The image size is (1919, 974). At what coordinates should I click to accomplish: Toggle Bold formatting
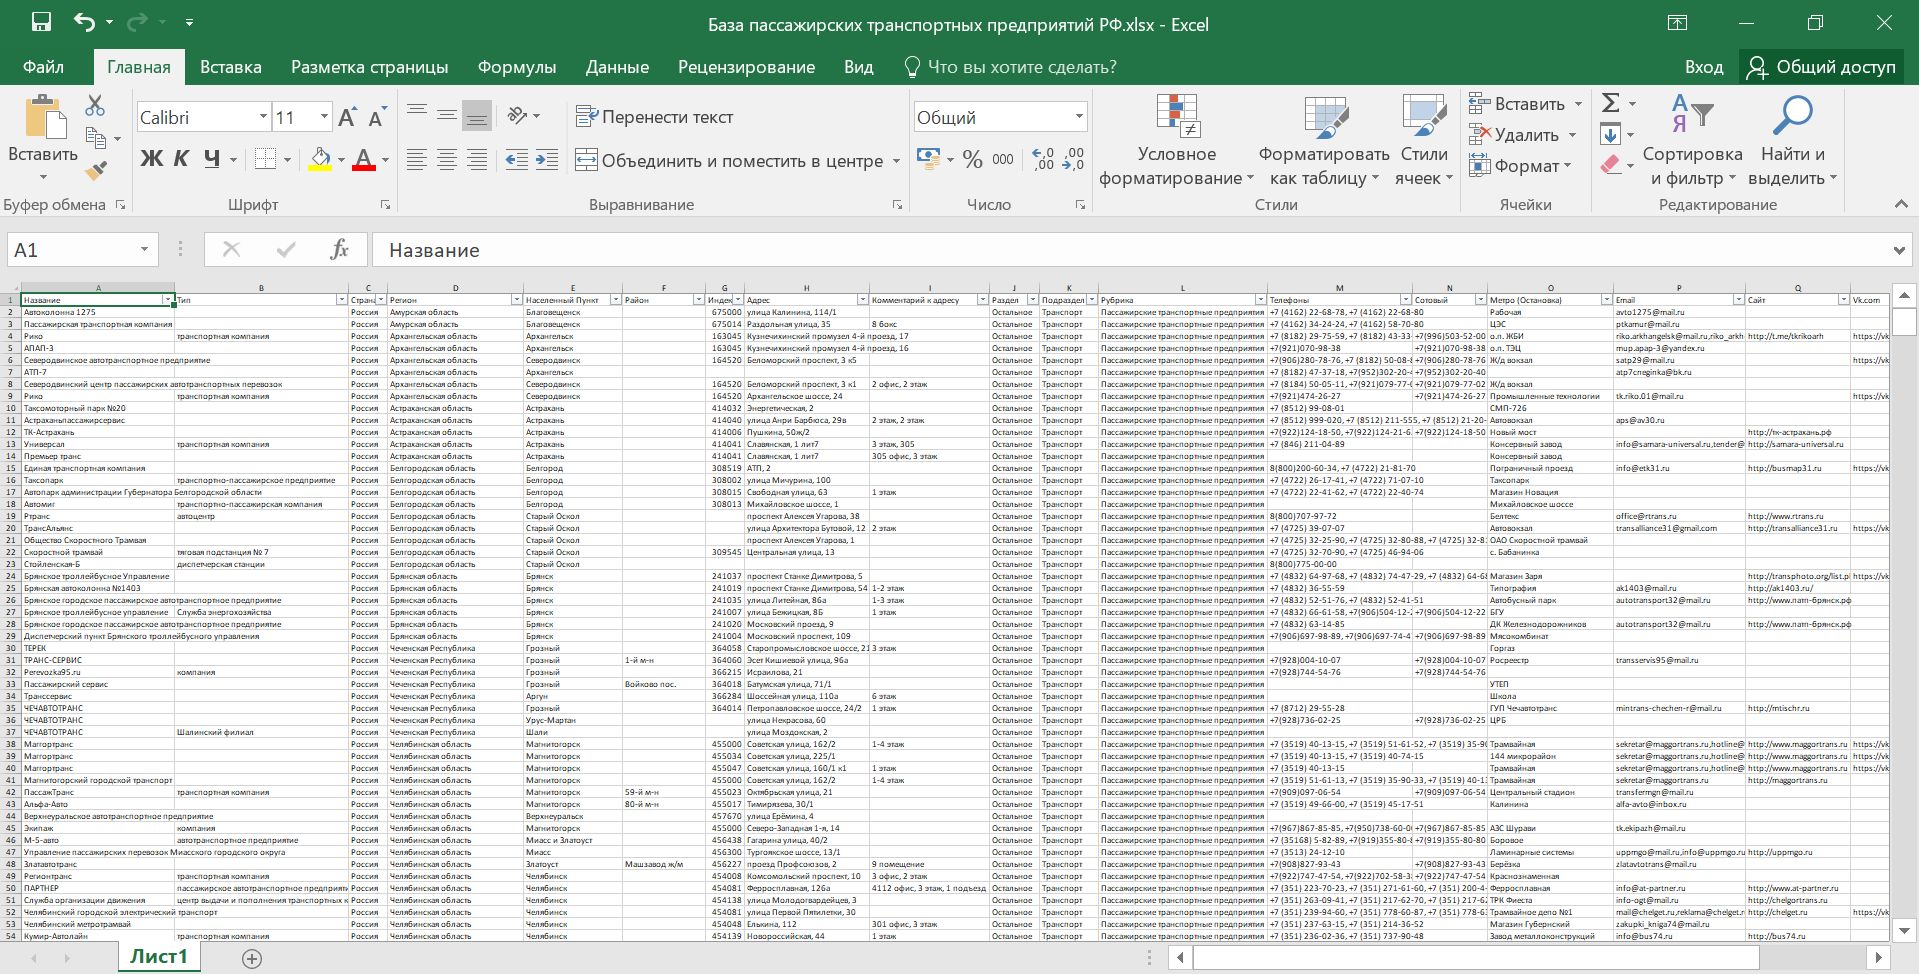[151, 159]
